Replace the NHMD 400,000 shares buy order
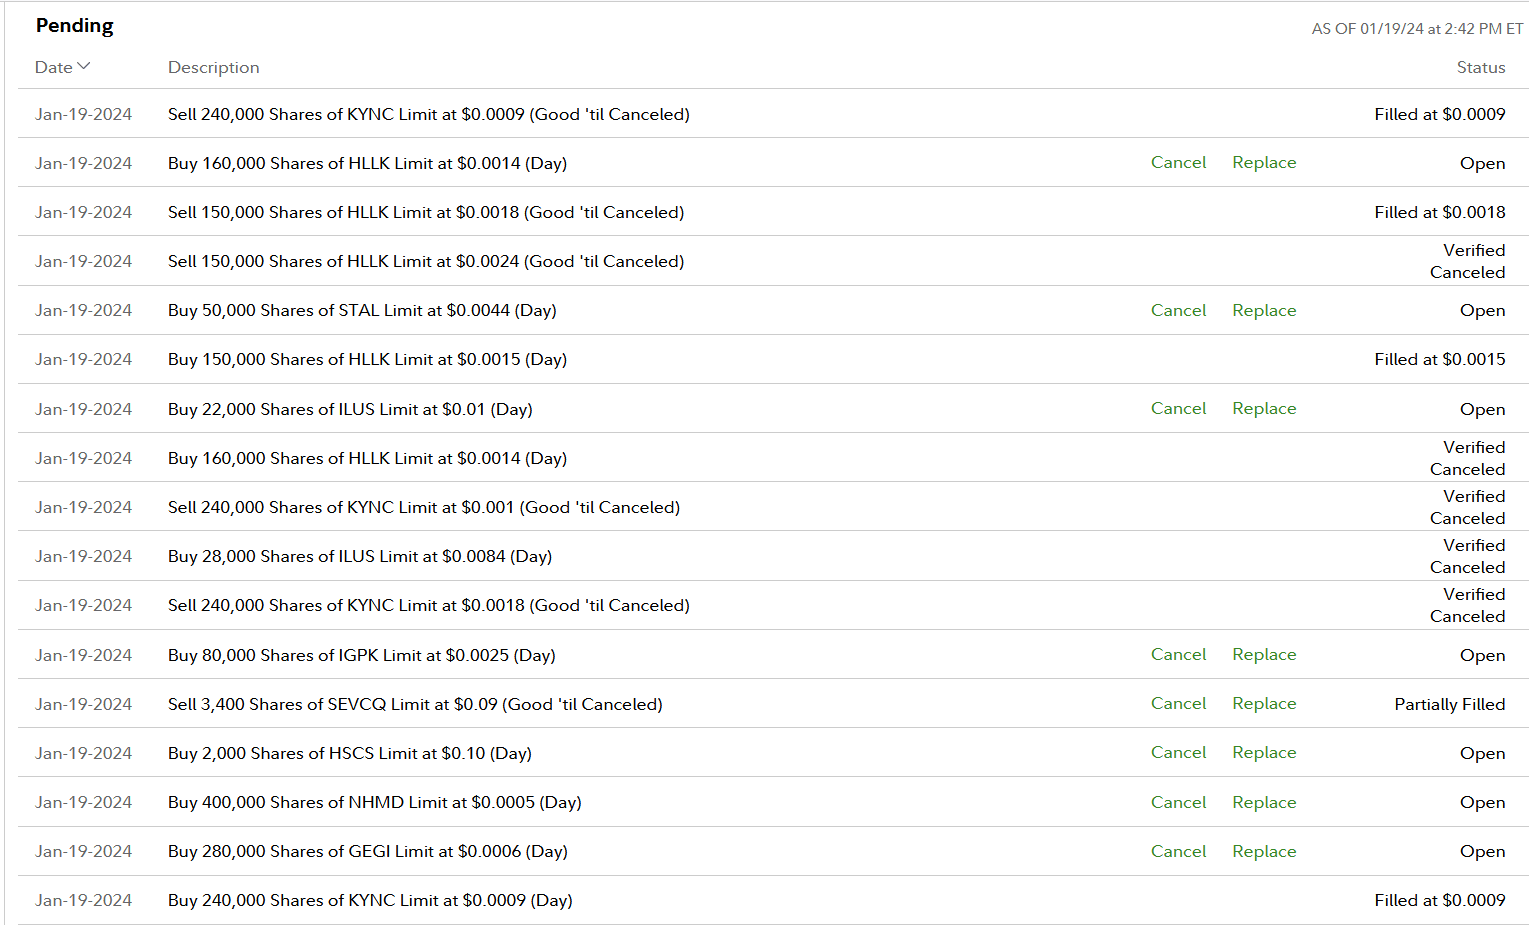 (1264, 802)
